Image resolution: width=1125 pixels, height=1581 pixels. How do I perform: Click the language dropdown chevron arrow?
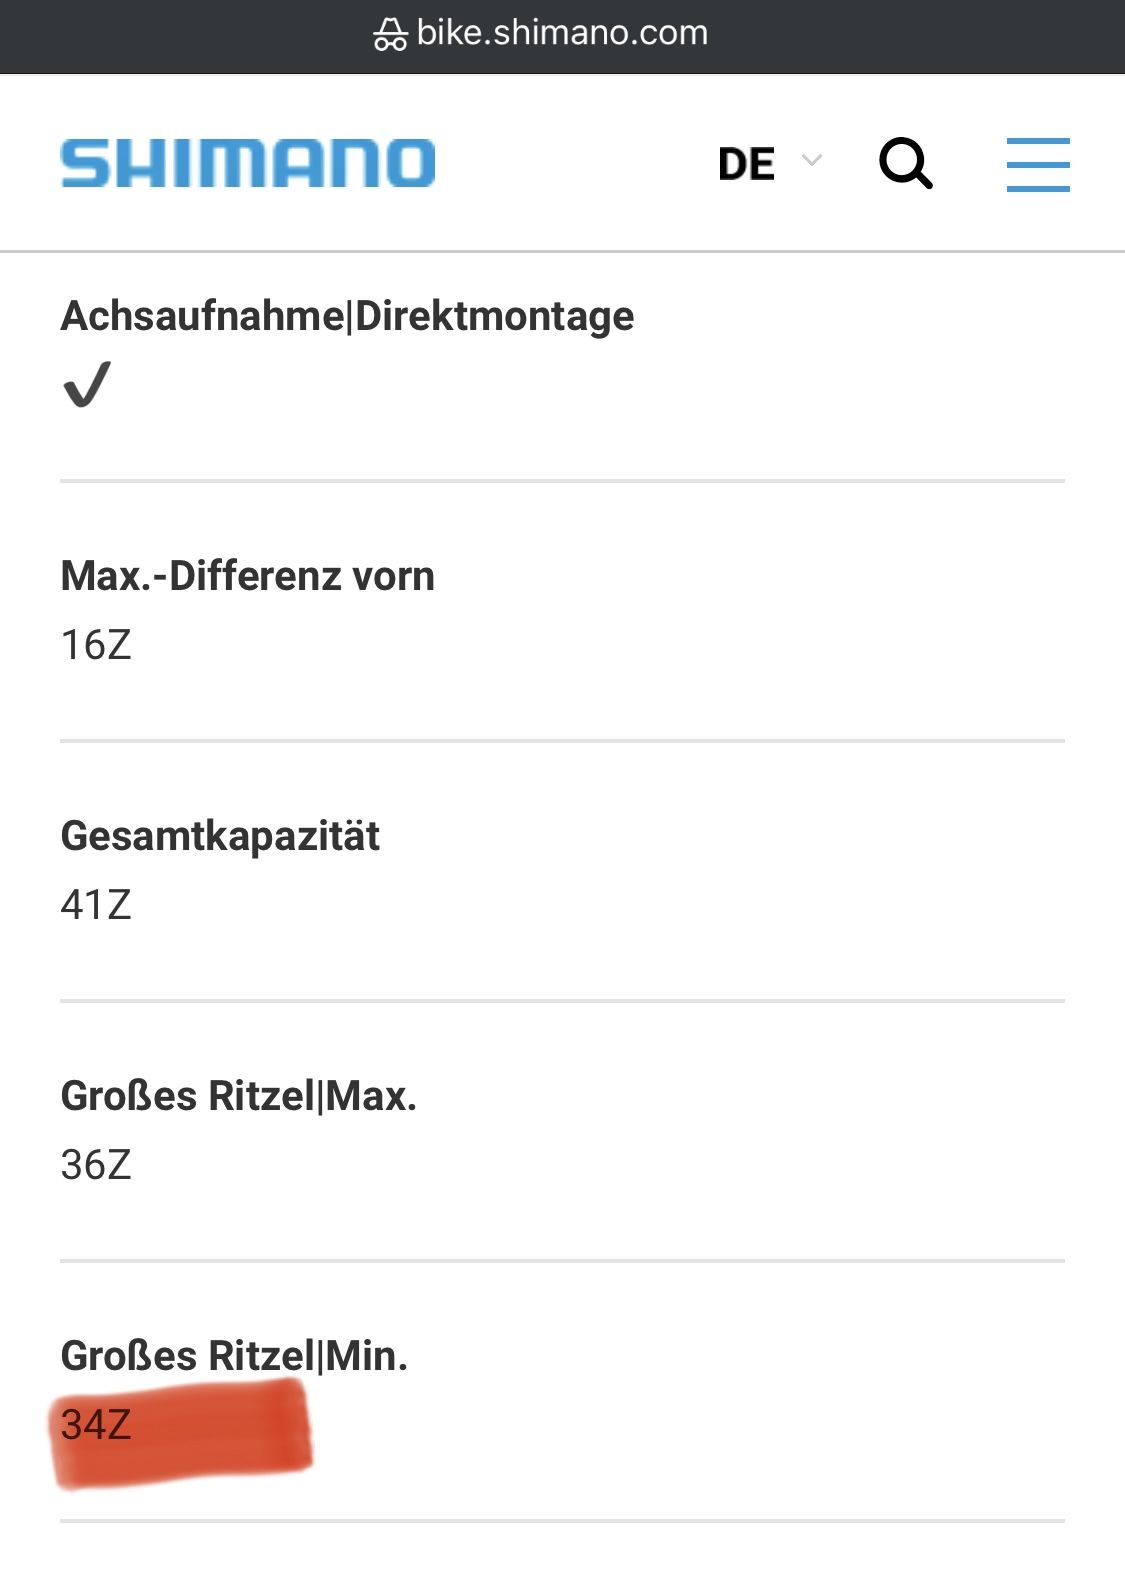point(812,160)
